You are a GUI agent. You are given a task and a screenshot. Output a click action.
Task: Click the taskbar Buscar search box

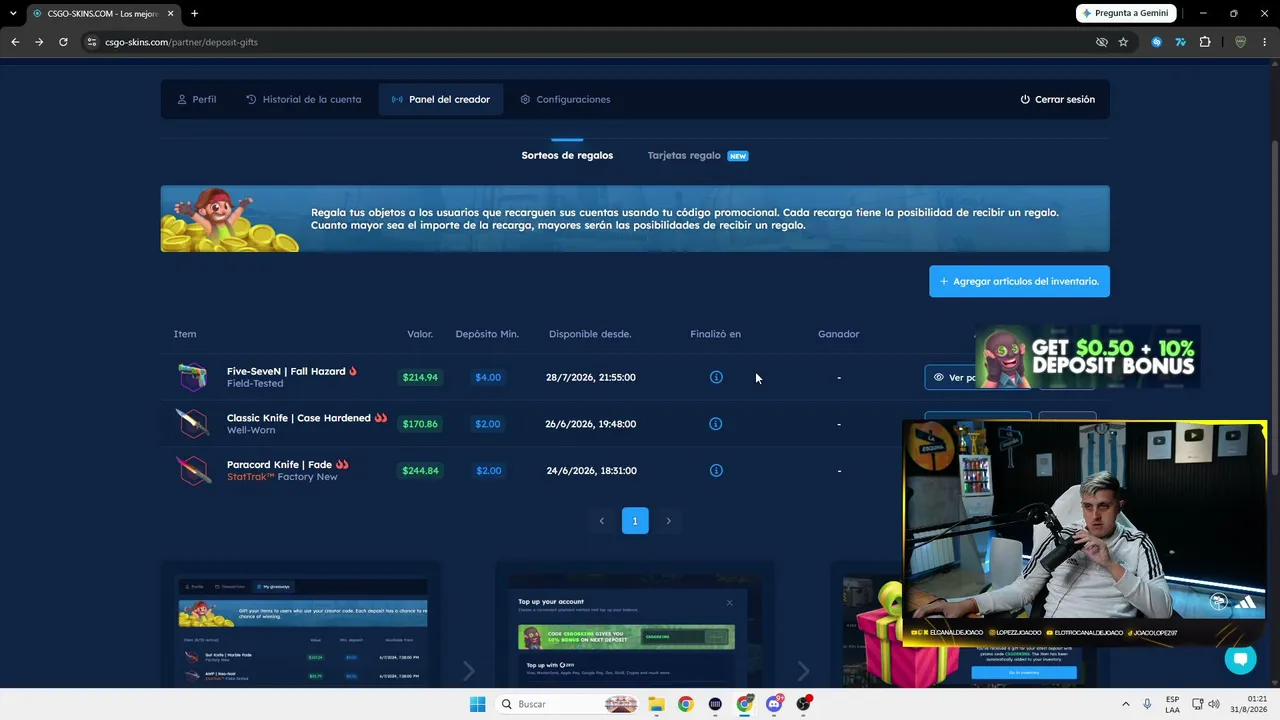567,704
